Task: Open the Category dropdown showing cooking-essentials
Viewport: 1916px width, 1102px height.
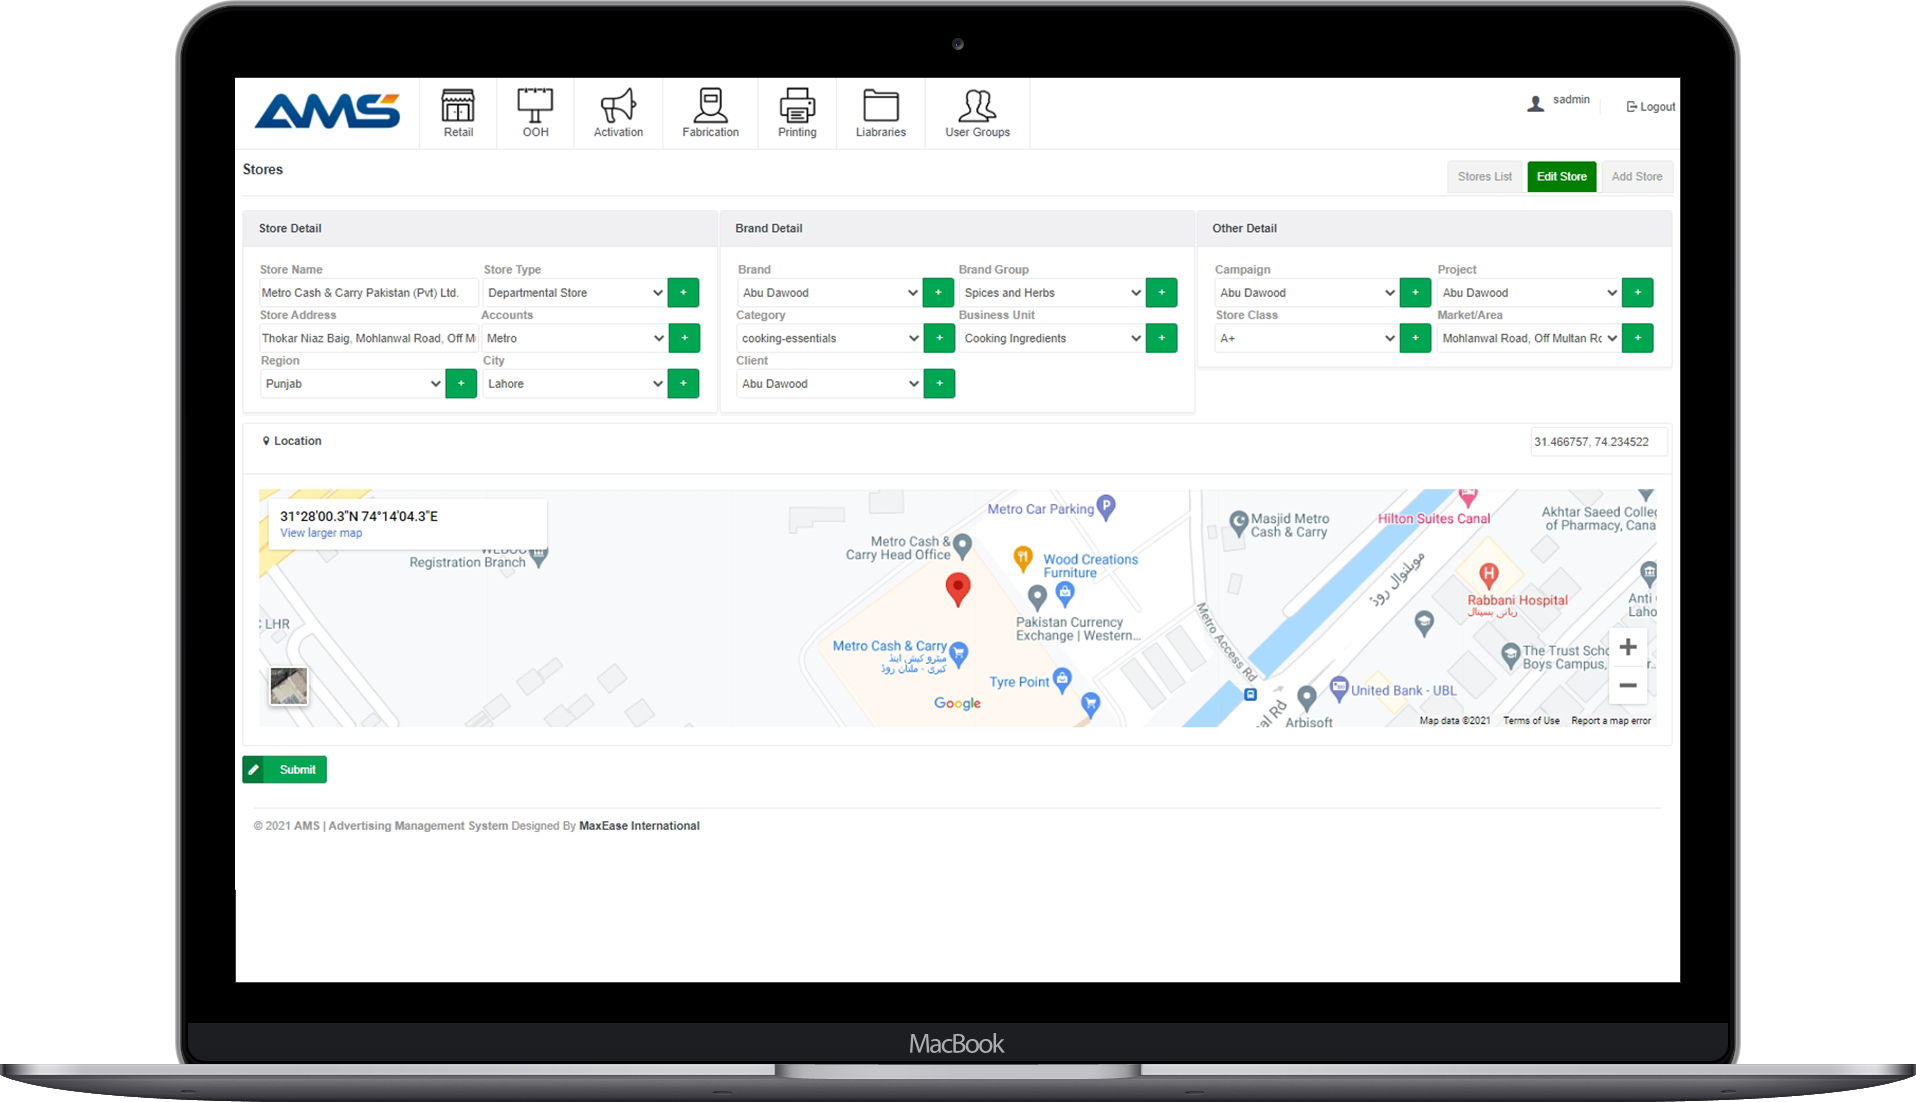Action: pos(830,338)
